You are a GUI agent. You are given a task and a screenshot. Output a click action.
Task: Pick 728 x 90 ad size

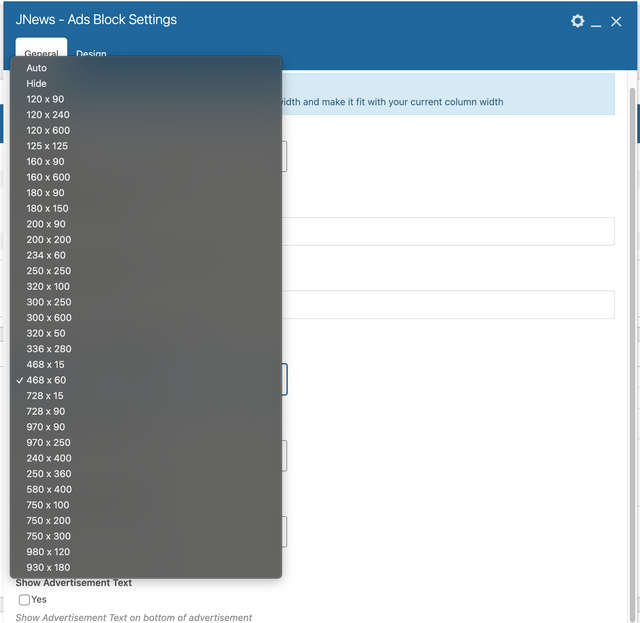pos(146,411)
